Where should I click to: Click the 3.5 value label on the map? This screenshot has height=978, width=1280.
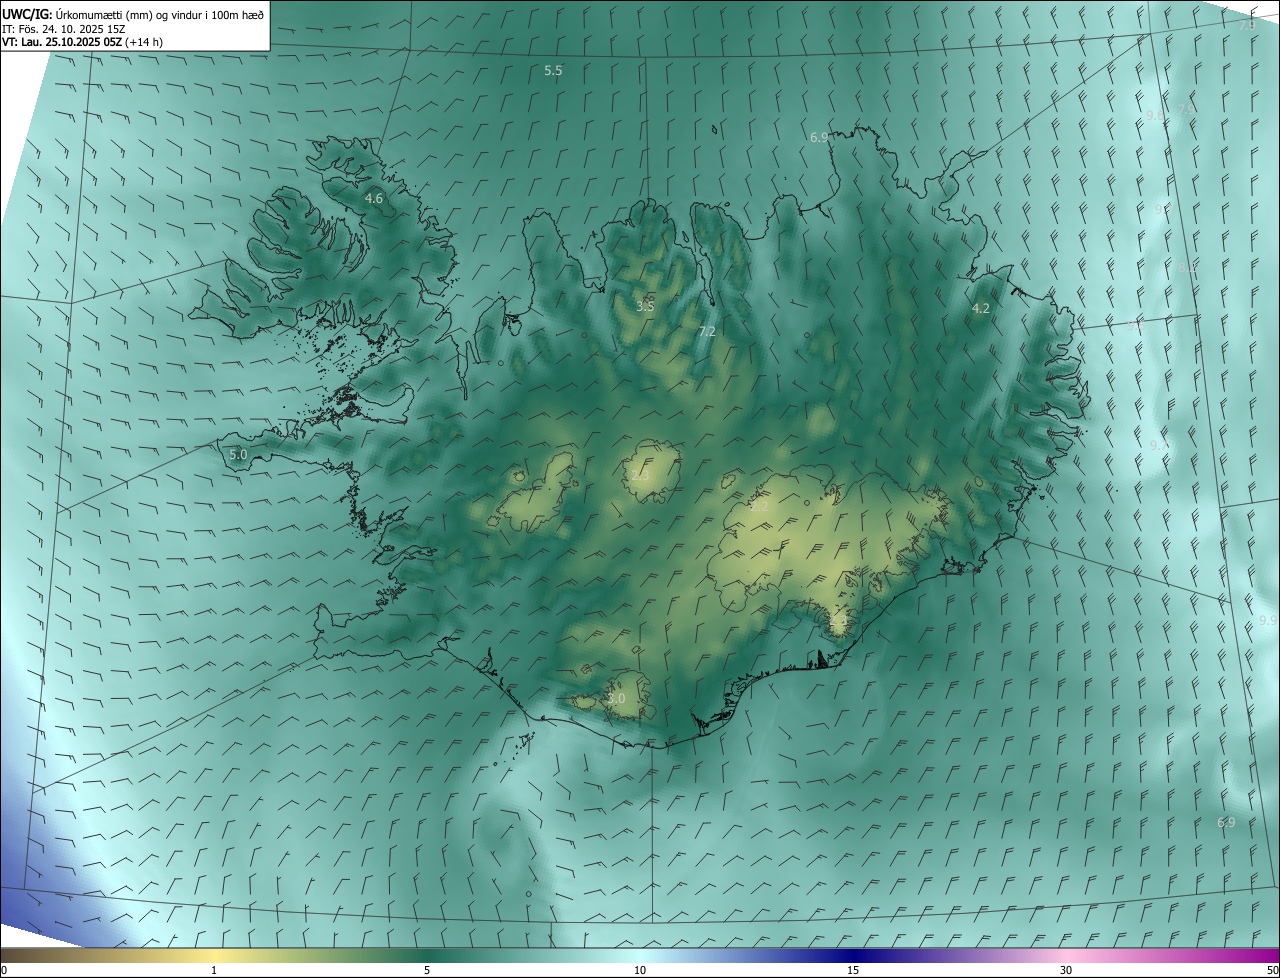point(645,307)
